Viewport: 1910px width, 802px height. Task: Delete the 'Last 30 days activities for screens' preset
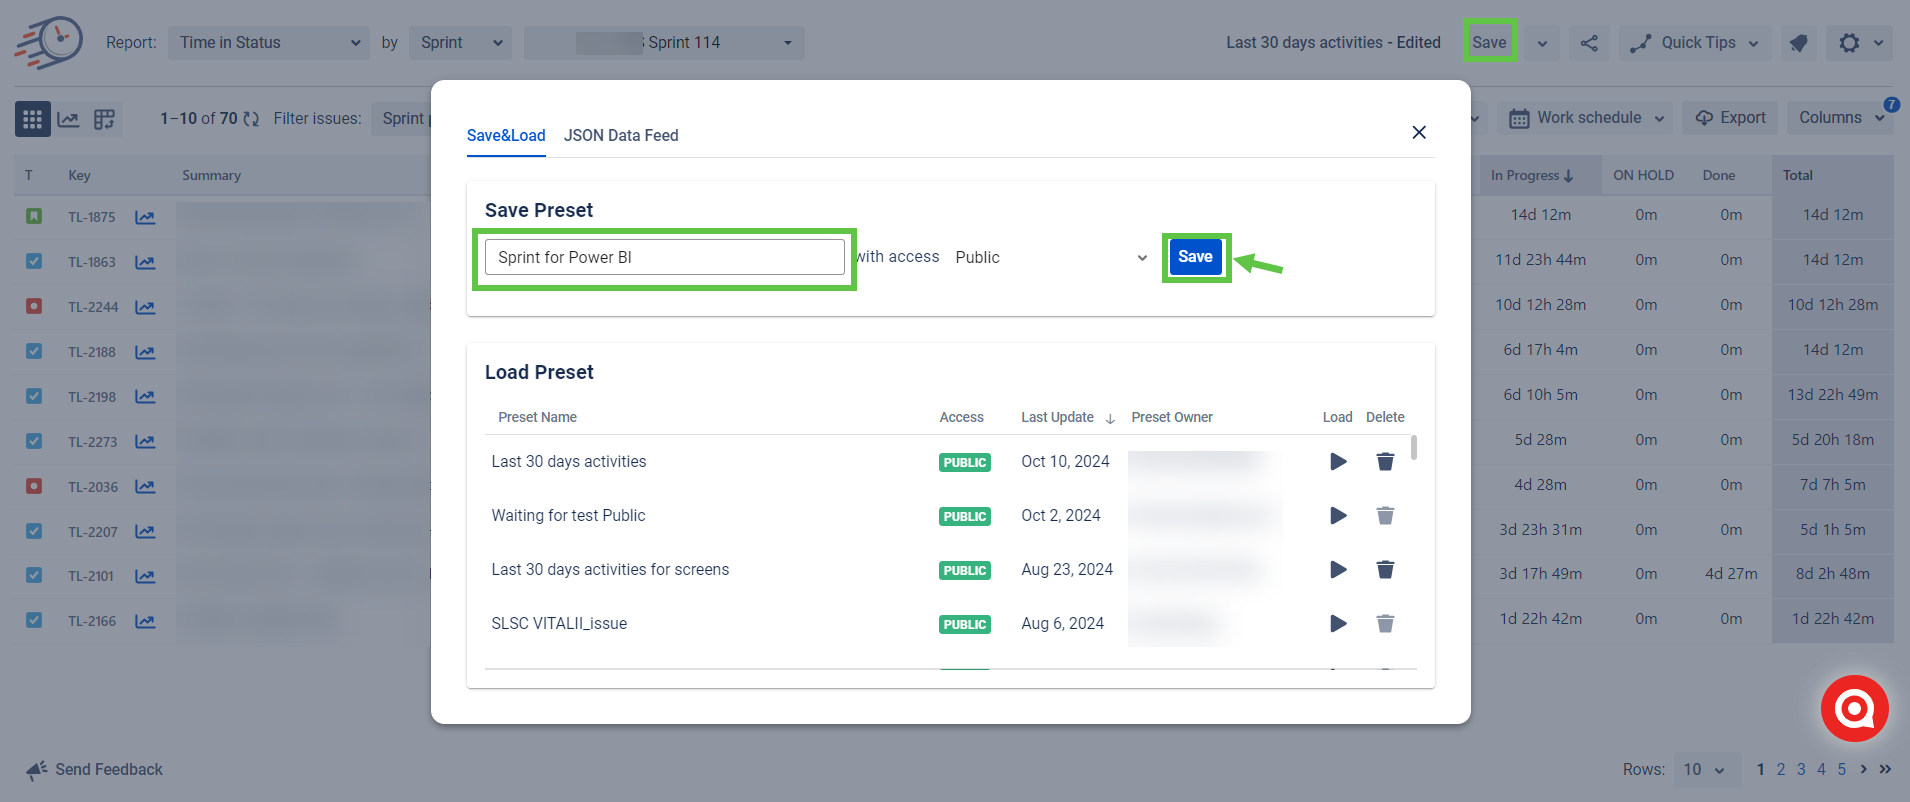point(1384,570)
